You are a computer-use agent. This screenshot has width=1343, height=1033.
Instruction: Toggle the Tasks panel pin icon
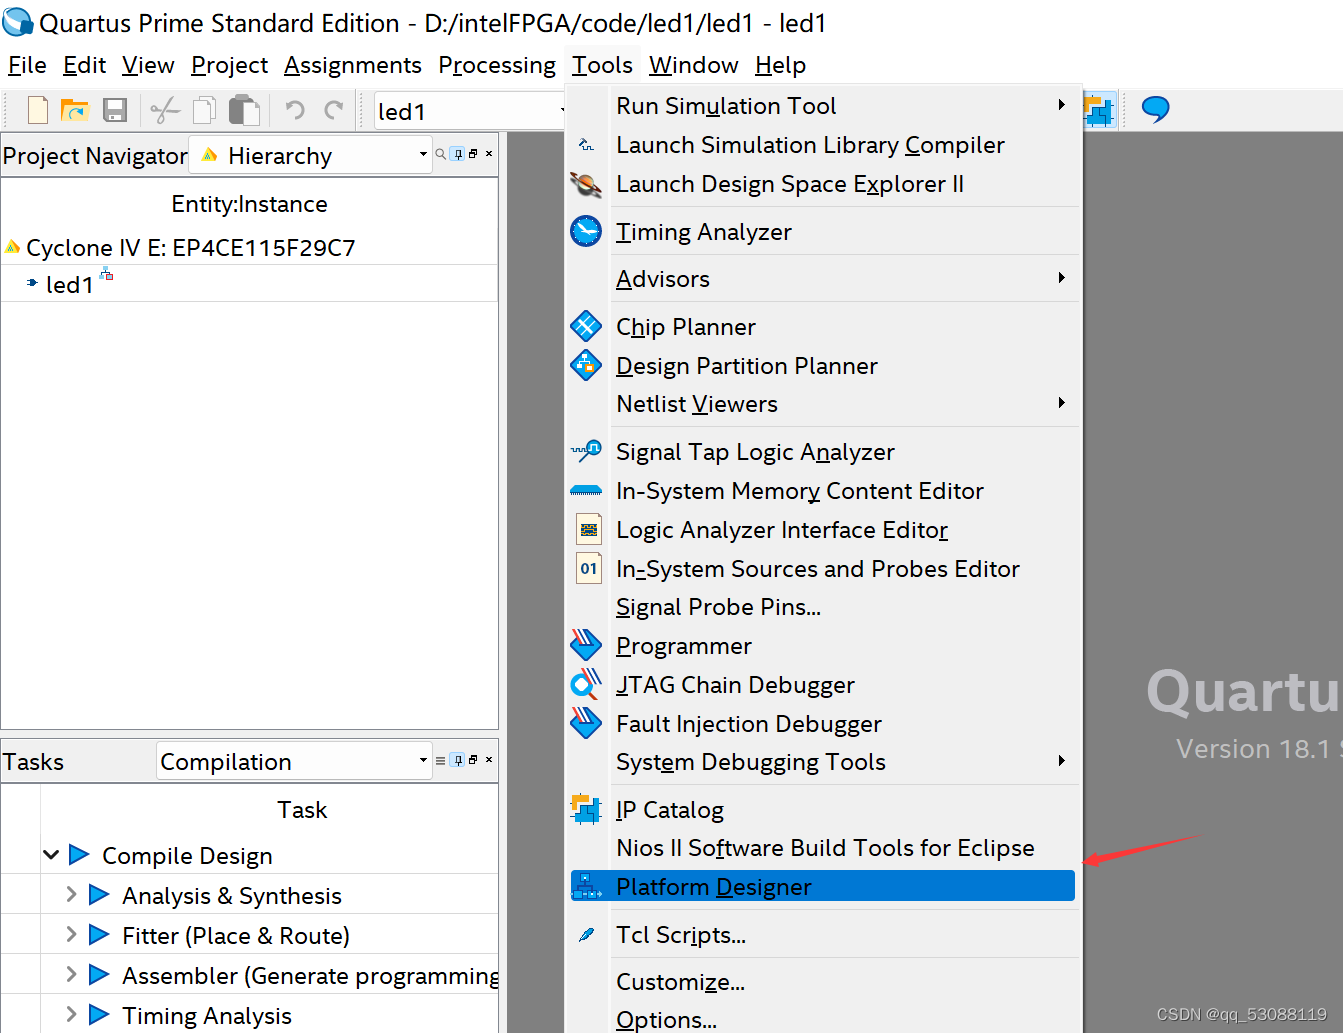click(x=457, y=760)
